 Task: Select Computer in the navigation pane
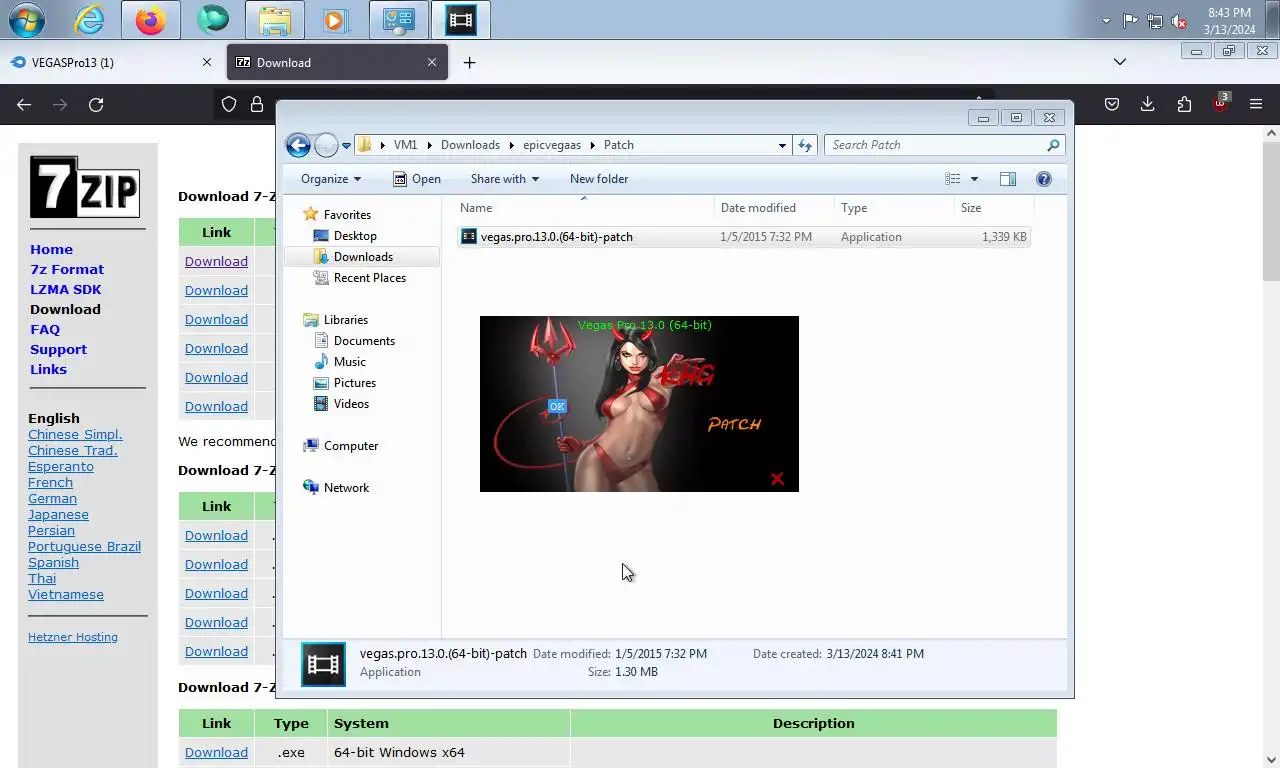(x=351, y=446)
